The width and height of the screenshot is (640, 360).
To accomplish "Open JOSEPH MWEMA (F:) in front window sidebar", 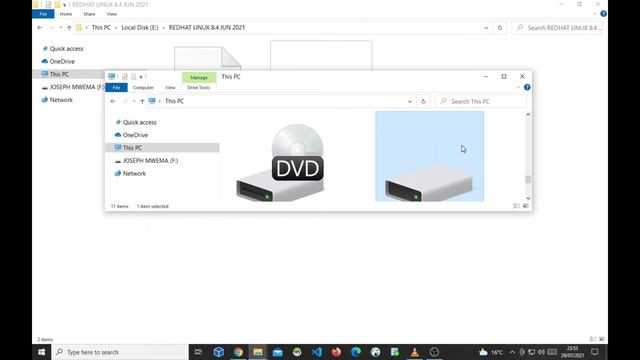I will (150, 160).
